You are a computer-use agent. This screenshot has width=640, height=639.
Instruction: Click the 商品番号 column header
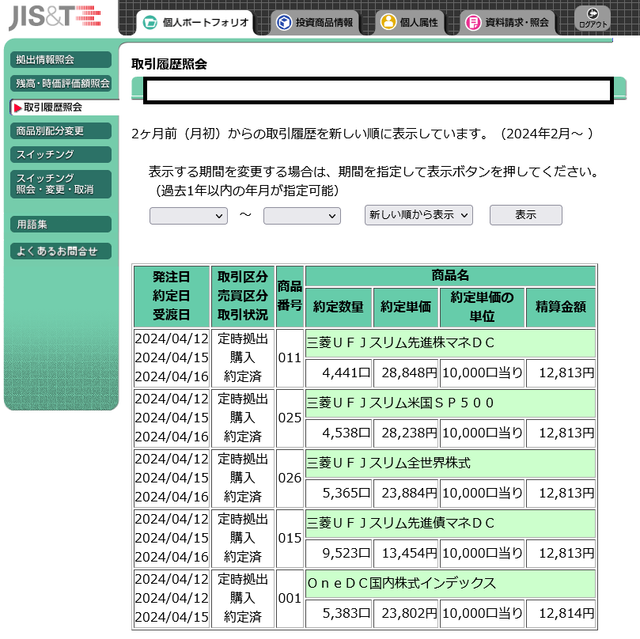(x=290, y=297)
